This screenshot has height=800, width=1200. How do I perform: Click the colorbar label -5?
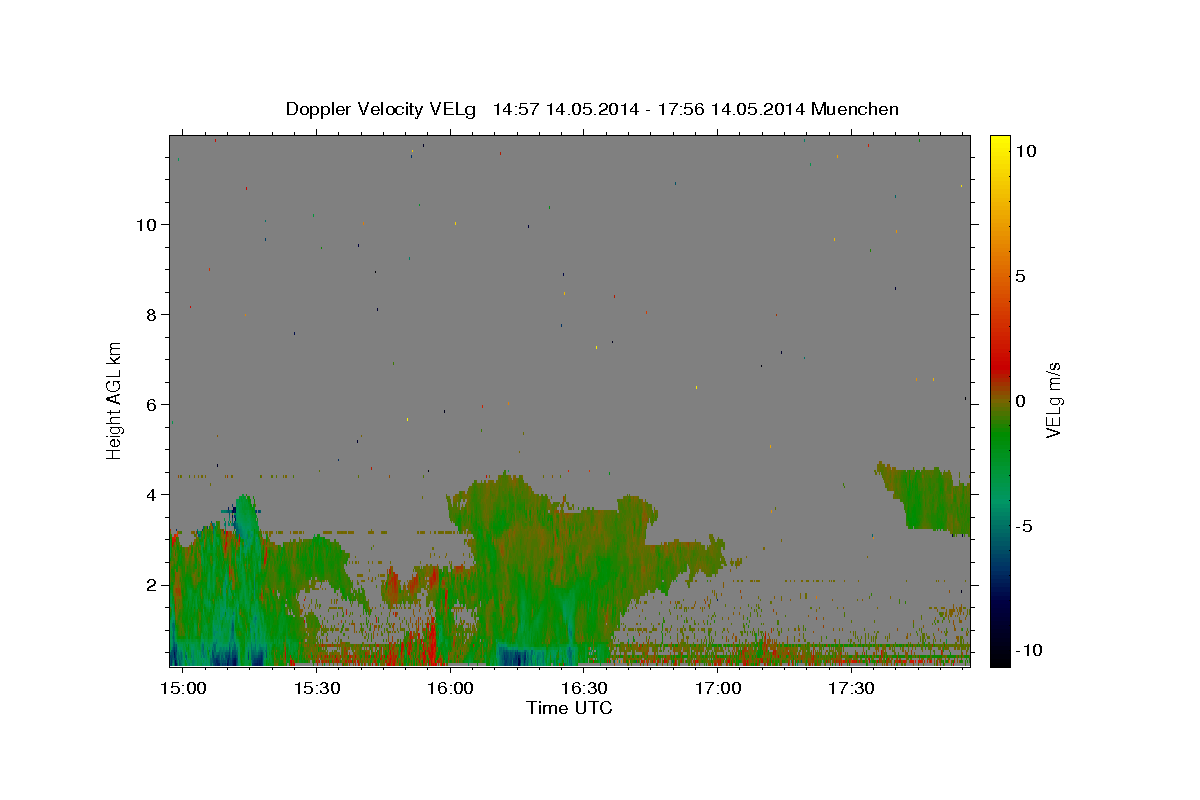click(1024, 526)
